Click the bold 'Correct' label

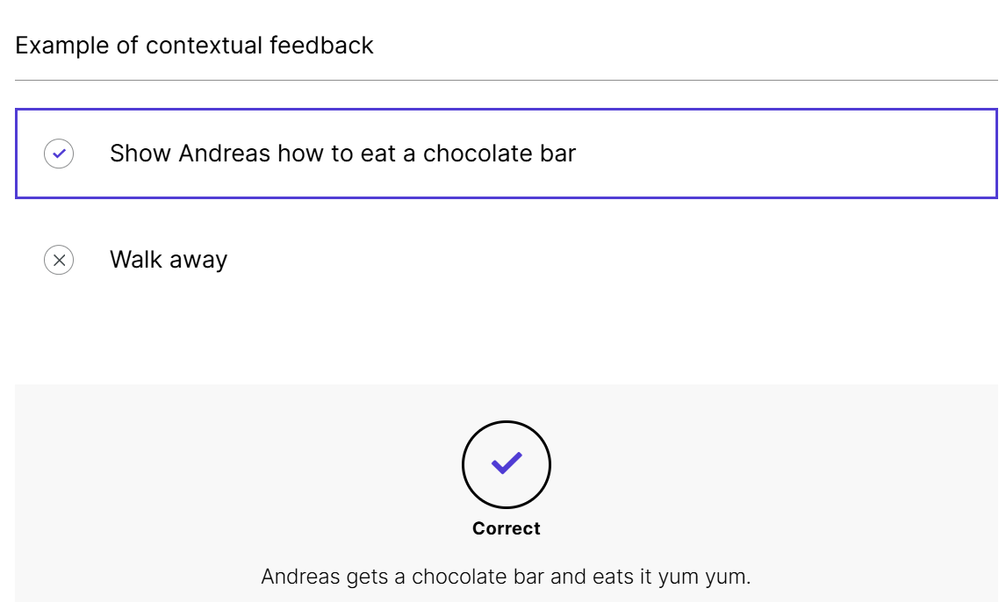click(506, 528)
